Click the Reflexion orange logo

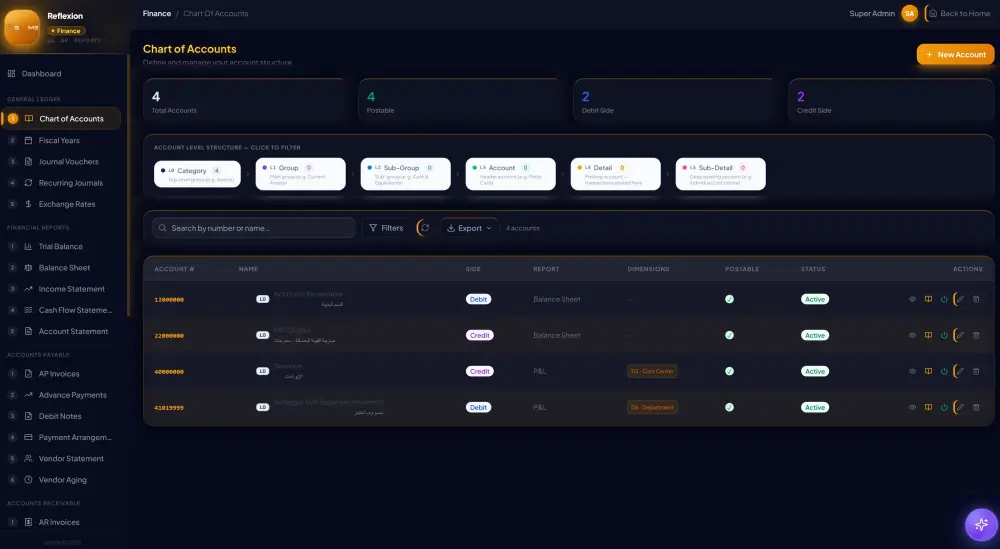click(22, 27)
